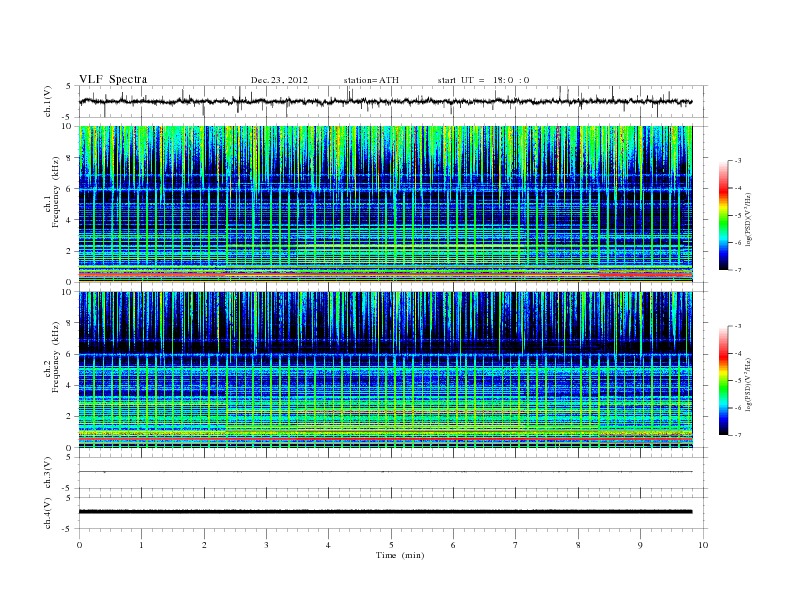The height and width of the screenshot is (612, 792).
Task: Click the "station=ATH" header label
Action: pyautogui.click(x=371, y=80)
